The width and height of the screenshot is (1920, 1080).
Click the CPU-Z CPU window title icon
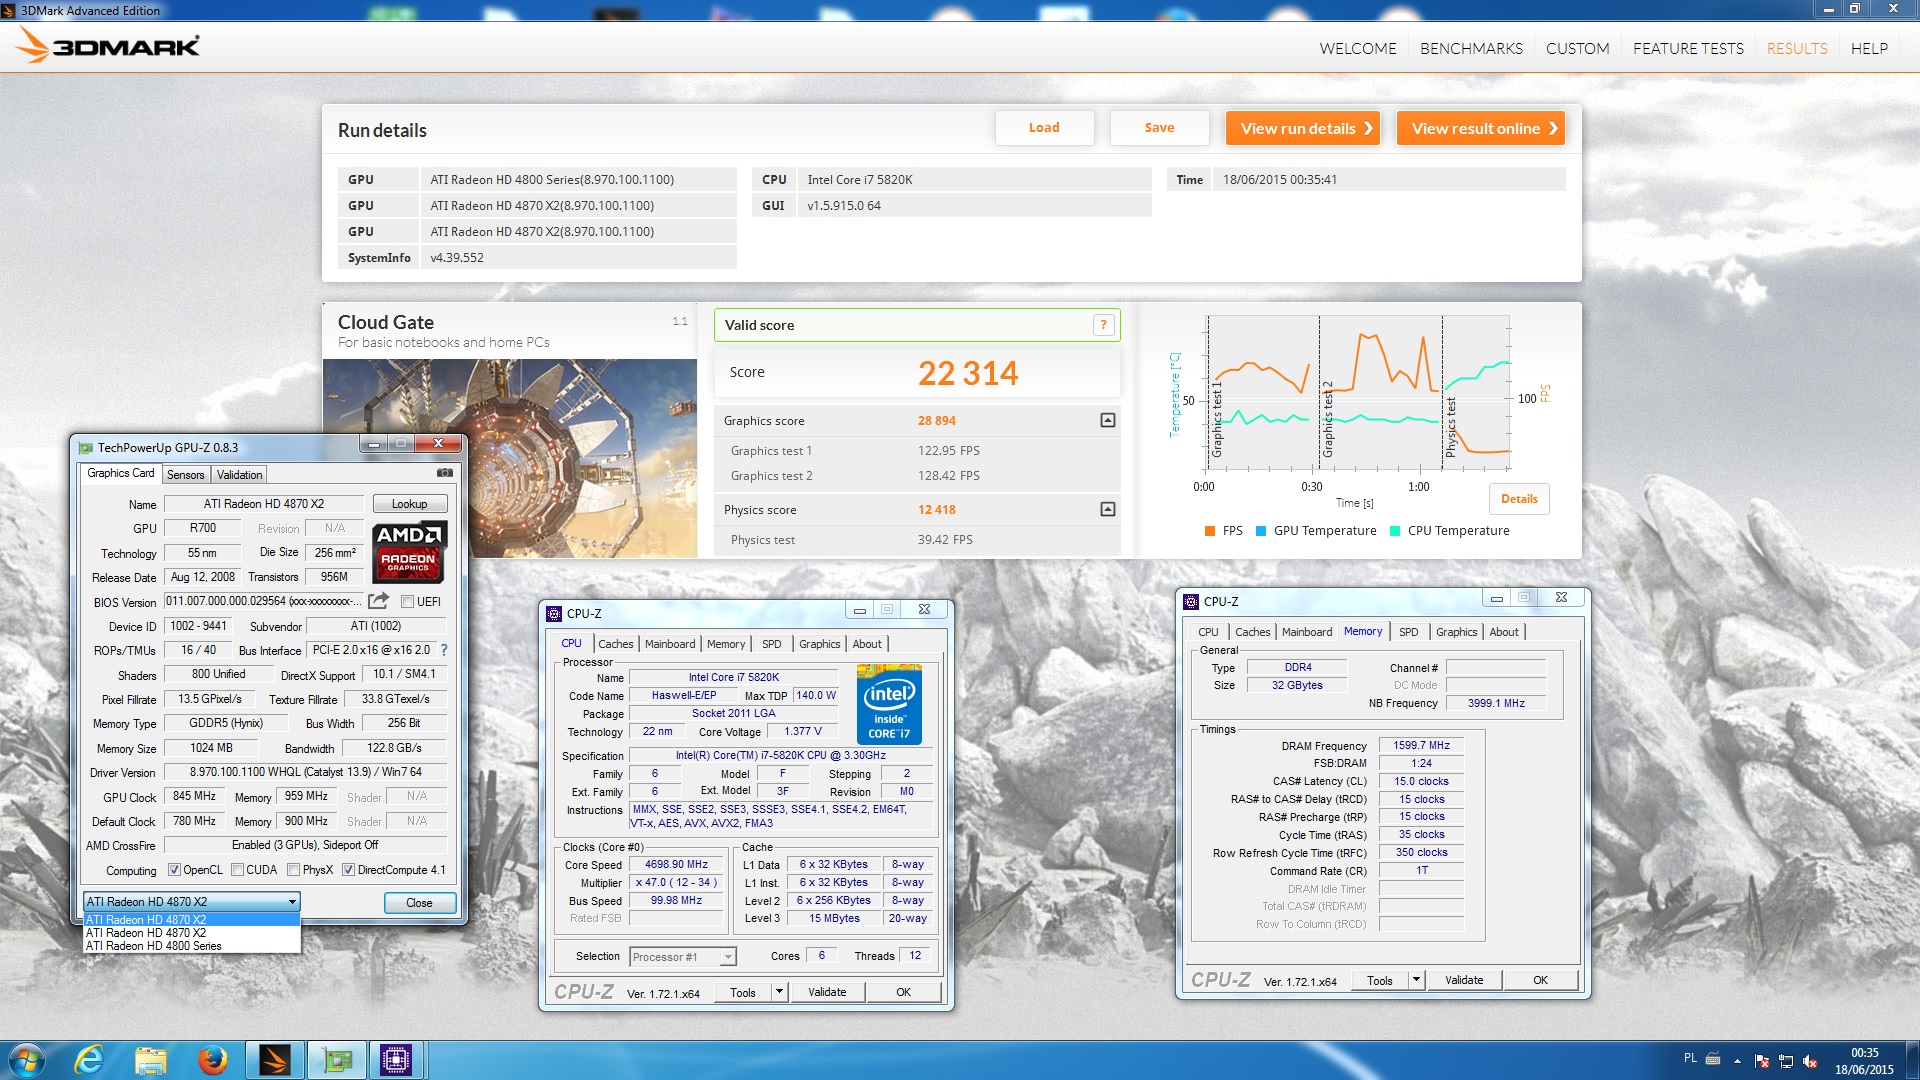(x=554, y=613)
